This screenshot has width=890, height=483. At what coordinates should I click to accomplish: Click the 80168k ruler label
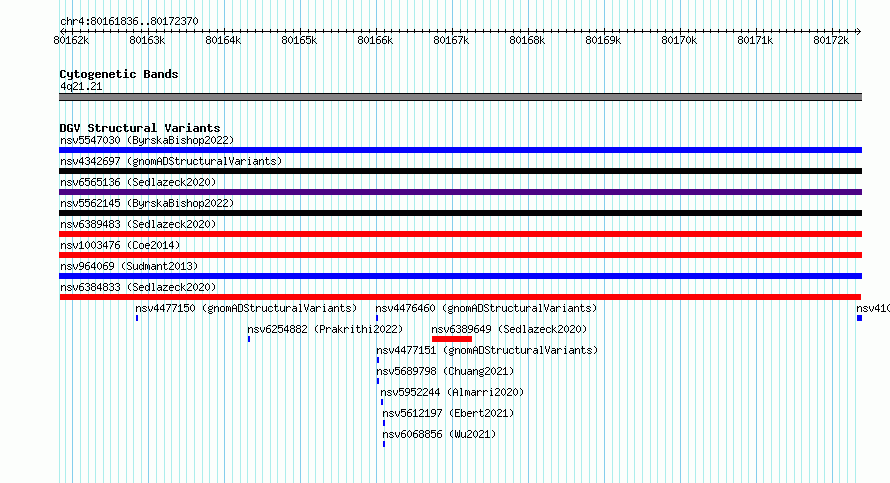click(527, 40)
